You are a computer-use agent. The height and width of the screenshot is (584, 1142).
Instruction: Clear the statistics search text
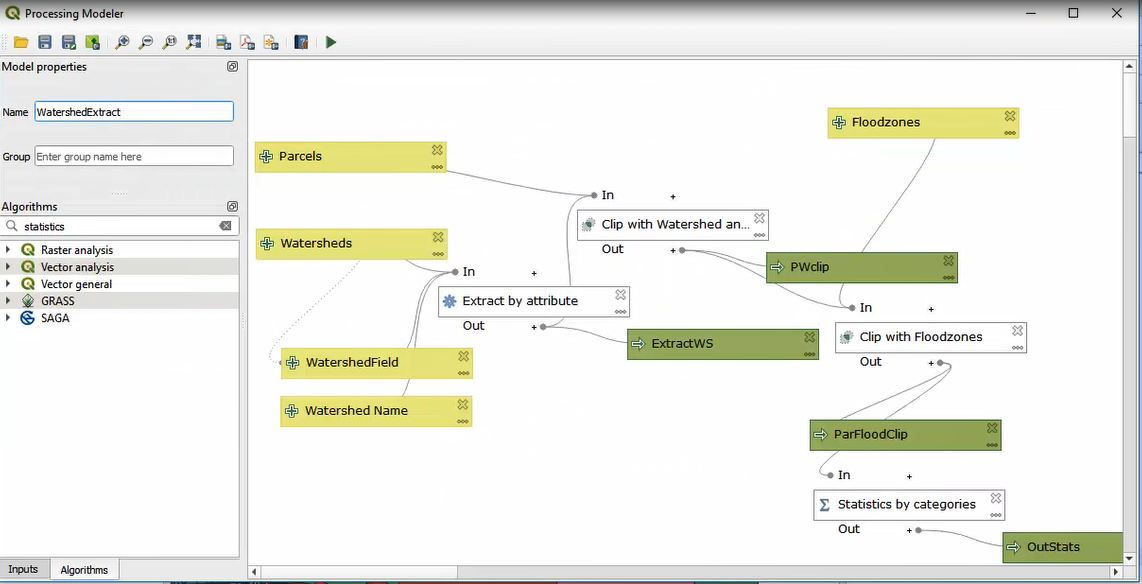click(226, 227)
